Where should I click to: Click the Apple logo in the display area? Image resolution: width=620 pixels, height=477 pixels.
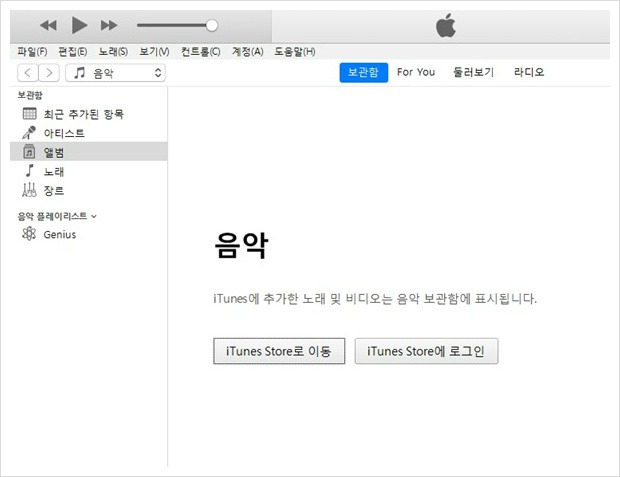(446, 25)
